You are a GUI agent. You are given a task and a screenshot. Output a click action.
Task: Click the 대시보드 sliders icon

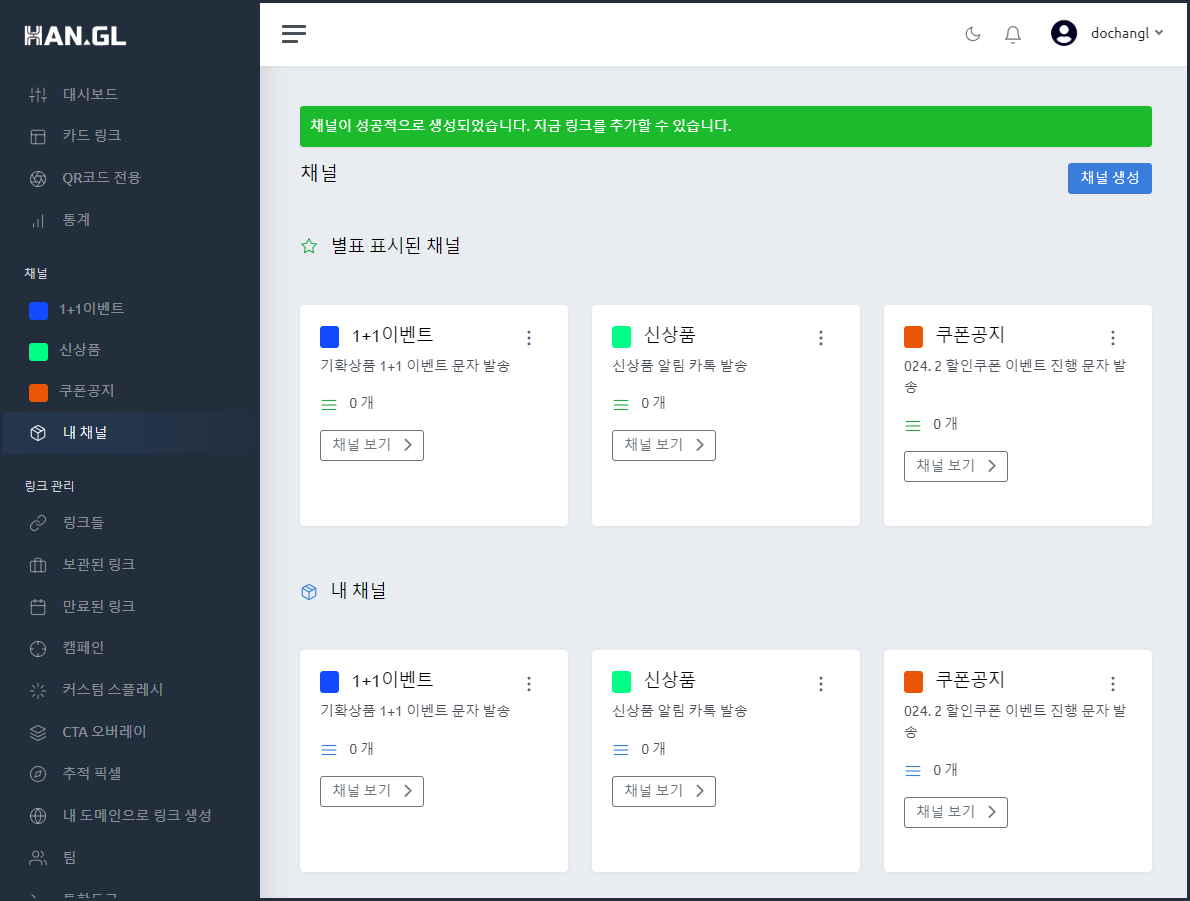[38, 95]
